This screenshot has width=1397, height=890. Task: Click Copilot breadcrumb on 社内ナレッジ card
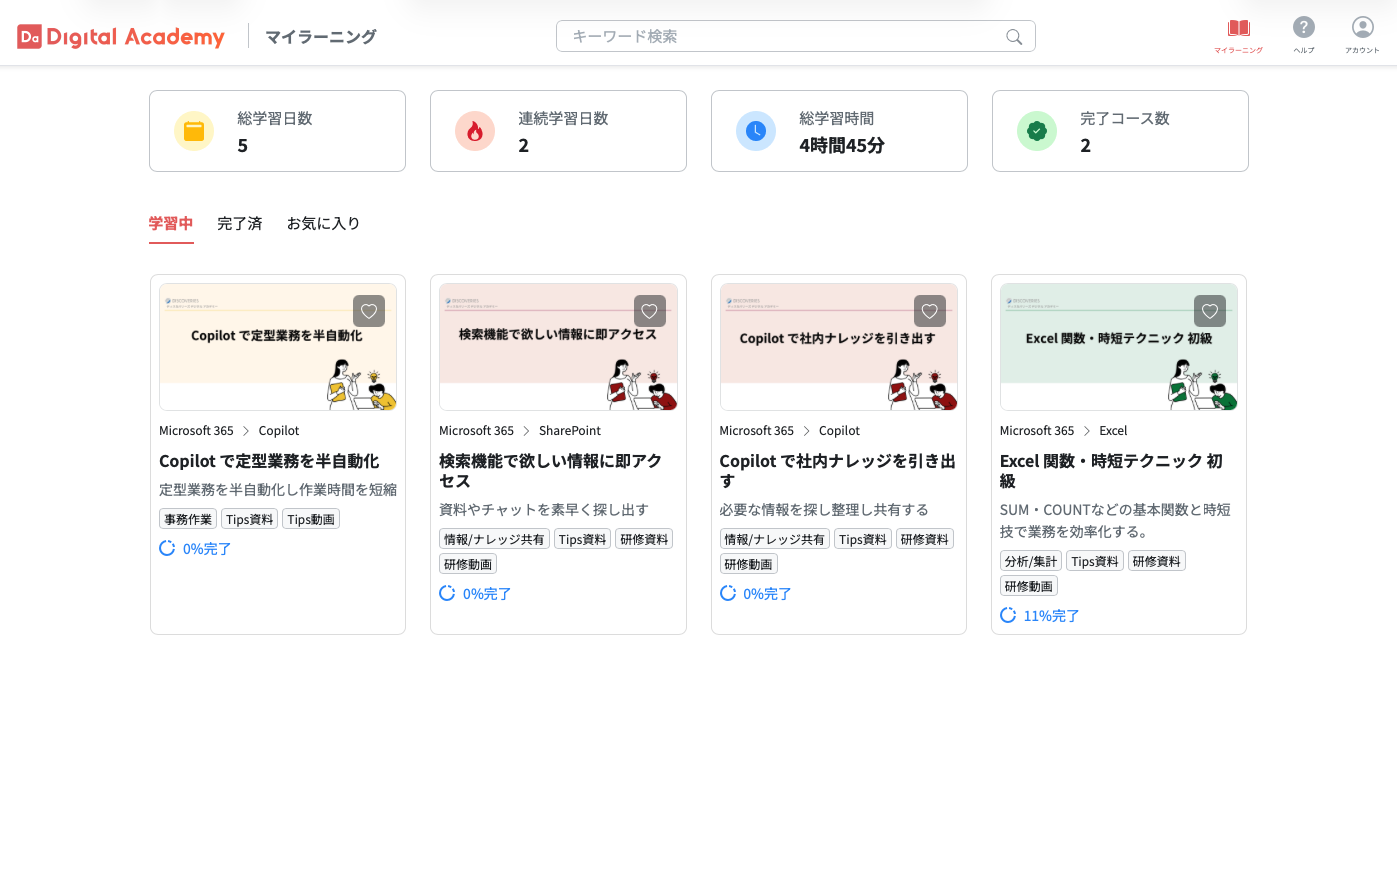point(839,431)
